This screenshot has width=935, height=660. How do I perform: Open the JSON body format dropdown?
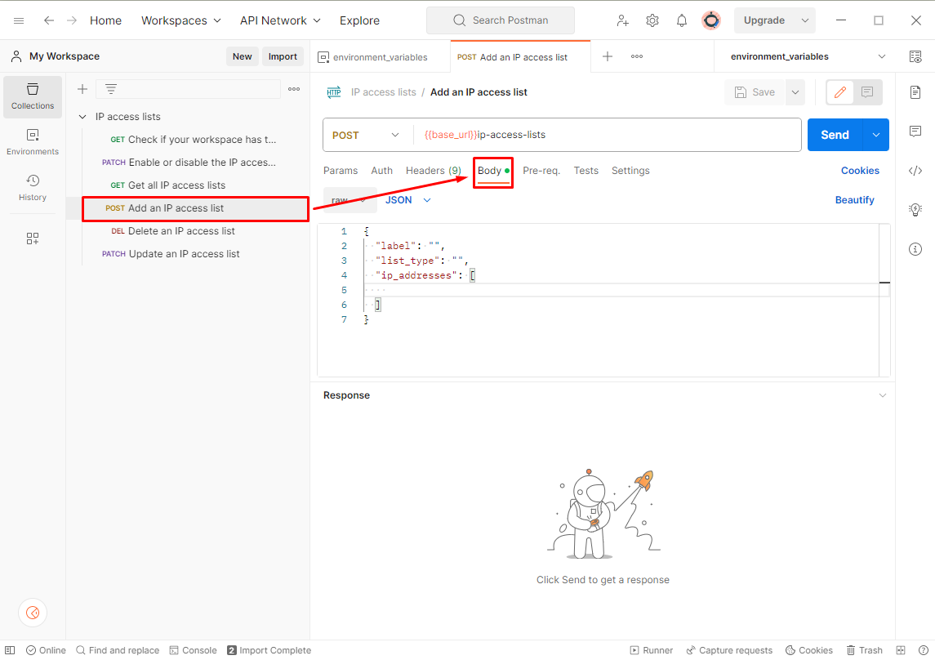(408, 200)
